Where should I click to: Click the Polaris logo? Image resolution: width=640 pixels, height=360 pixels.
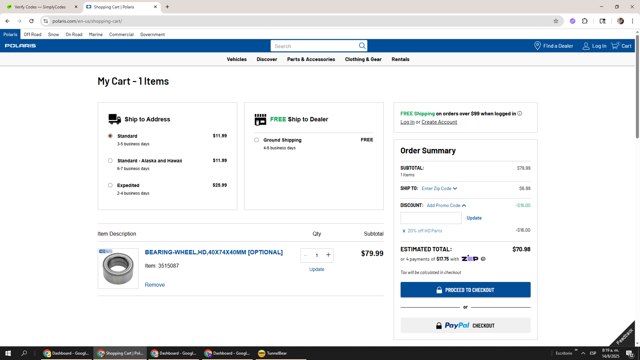click(20, 46)
